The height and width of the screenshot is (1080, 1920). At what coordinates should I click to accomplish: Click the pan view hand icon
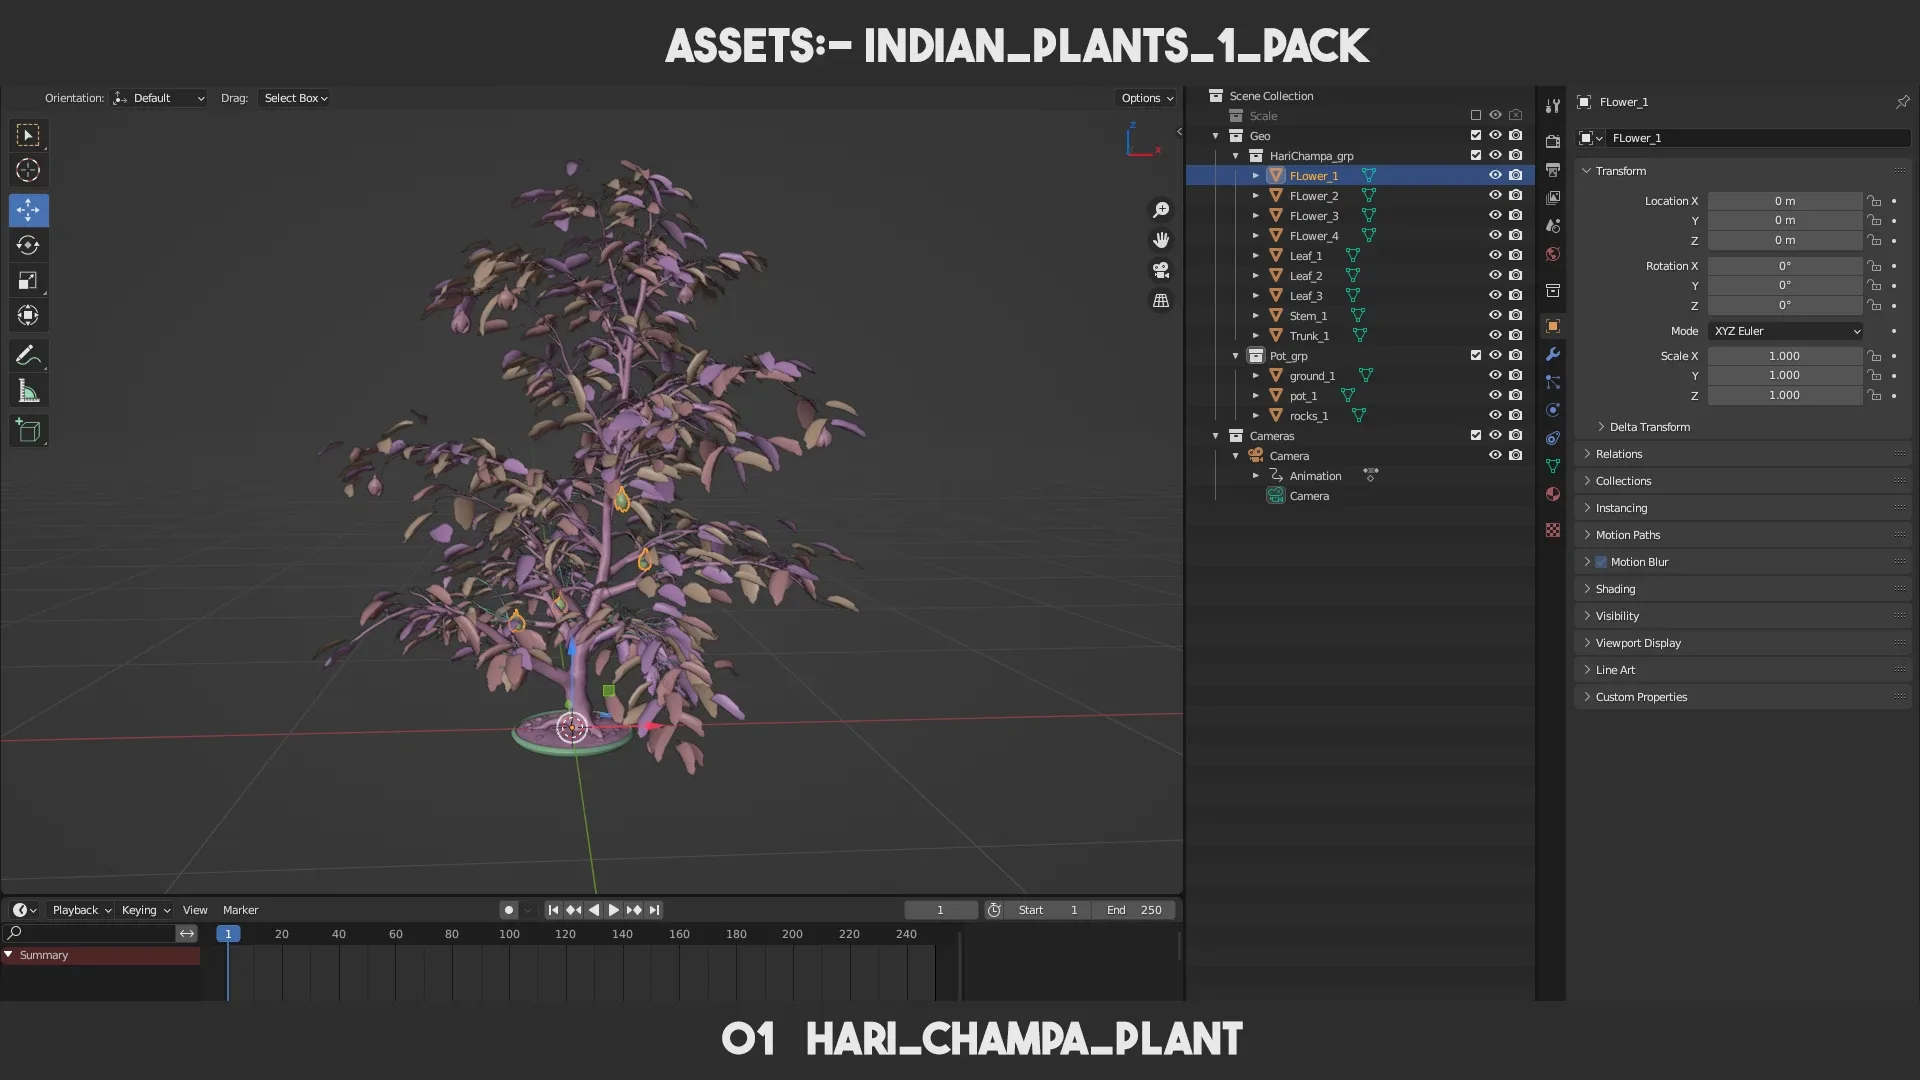(1161, 240)
